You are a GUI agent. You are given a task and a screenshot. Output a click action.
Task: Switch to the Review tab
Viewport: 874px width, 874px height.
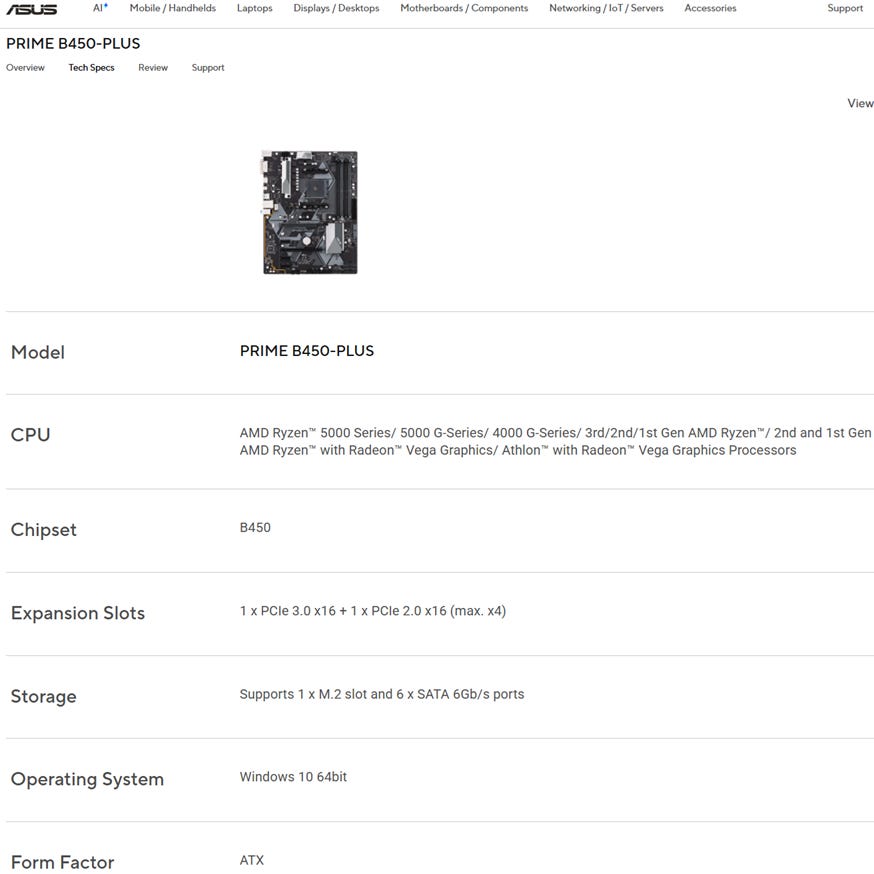153,67
